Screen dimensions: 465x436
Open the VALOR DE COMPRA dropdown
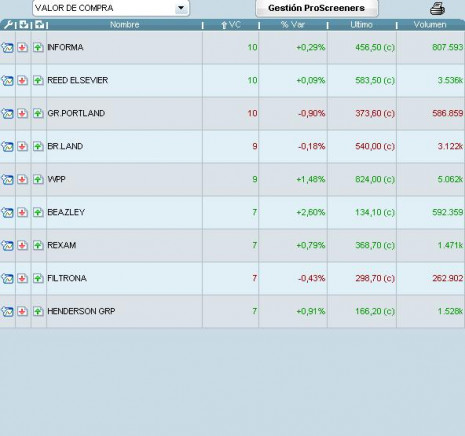111,8
